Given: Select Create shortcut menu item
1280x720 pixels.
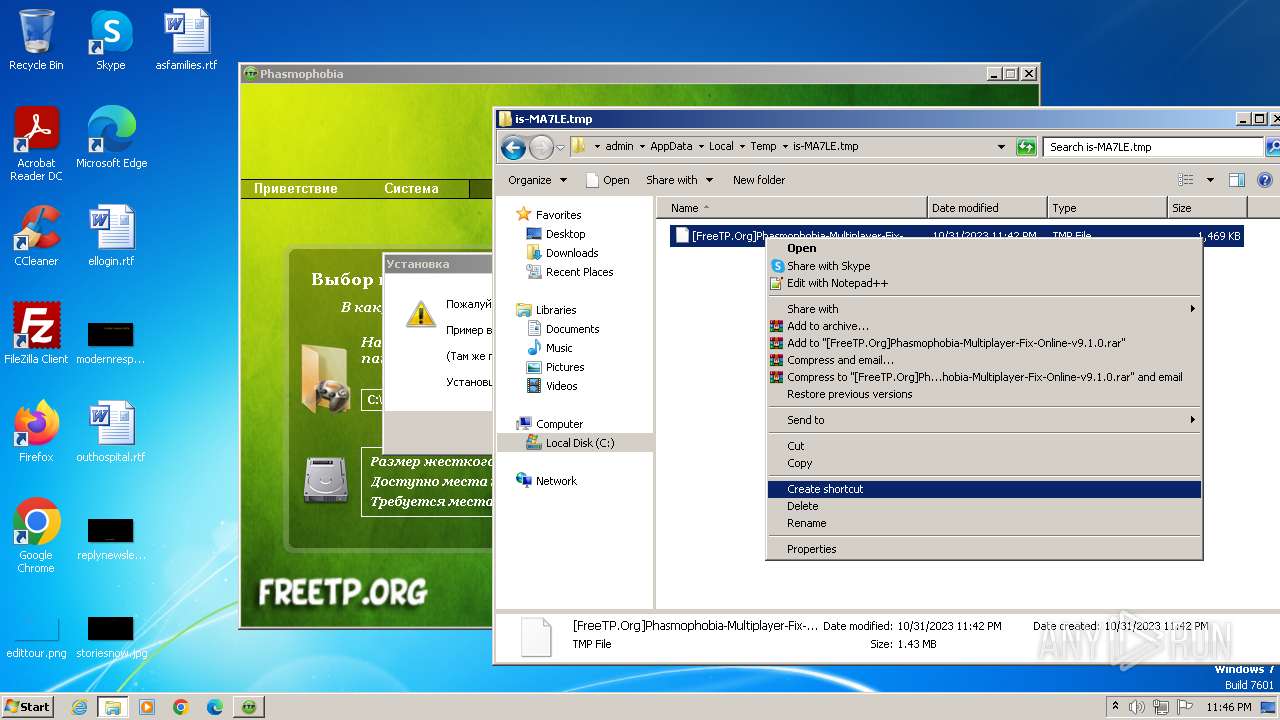Looking at the screenshot, I should pos(984,489).
